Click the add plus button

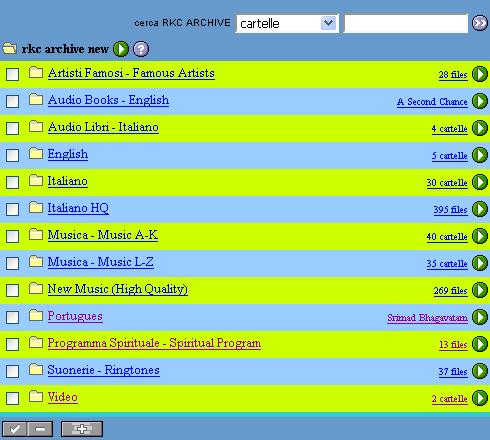coord(82,429)
